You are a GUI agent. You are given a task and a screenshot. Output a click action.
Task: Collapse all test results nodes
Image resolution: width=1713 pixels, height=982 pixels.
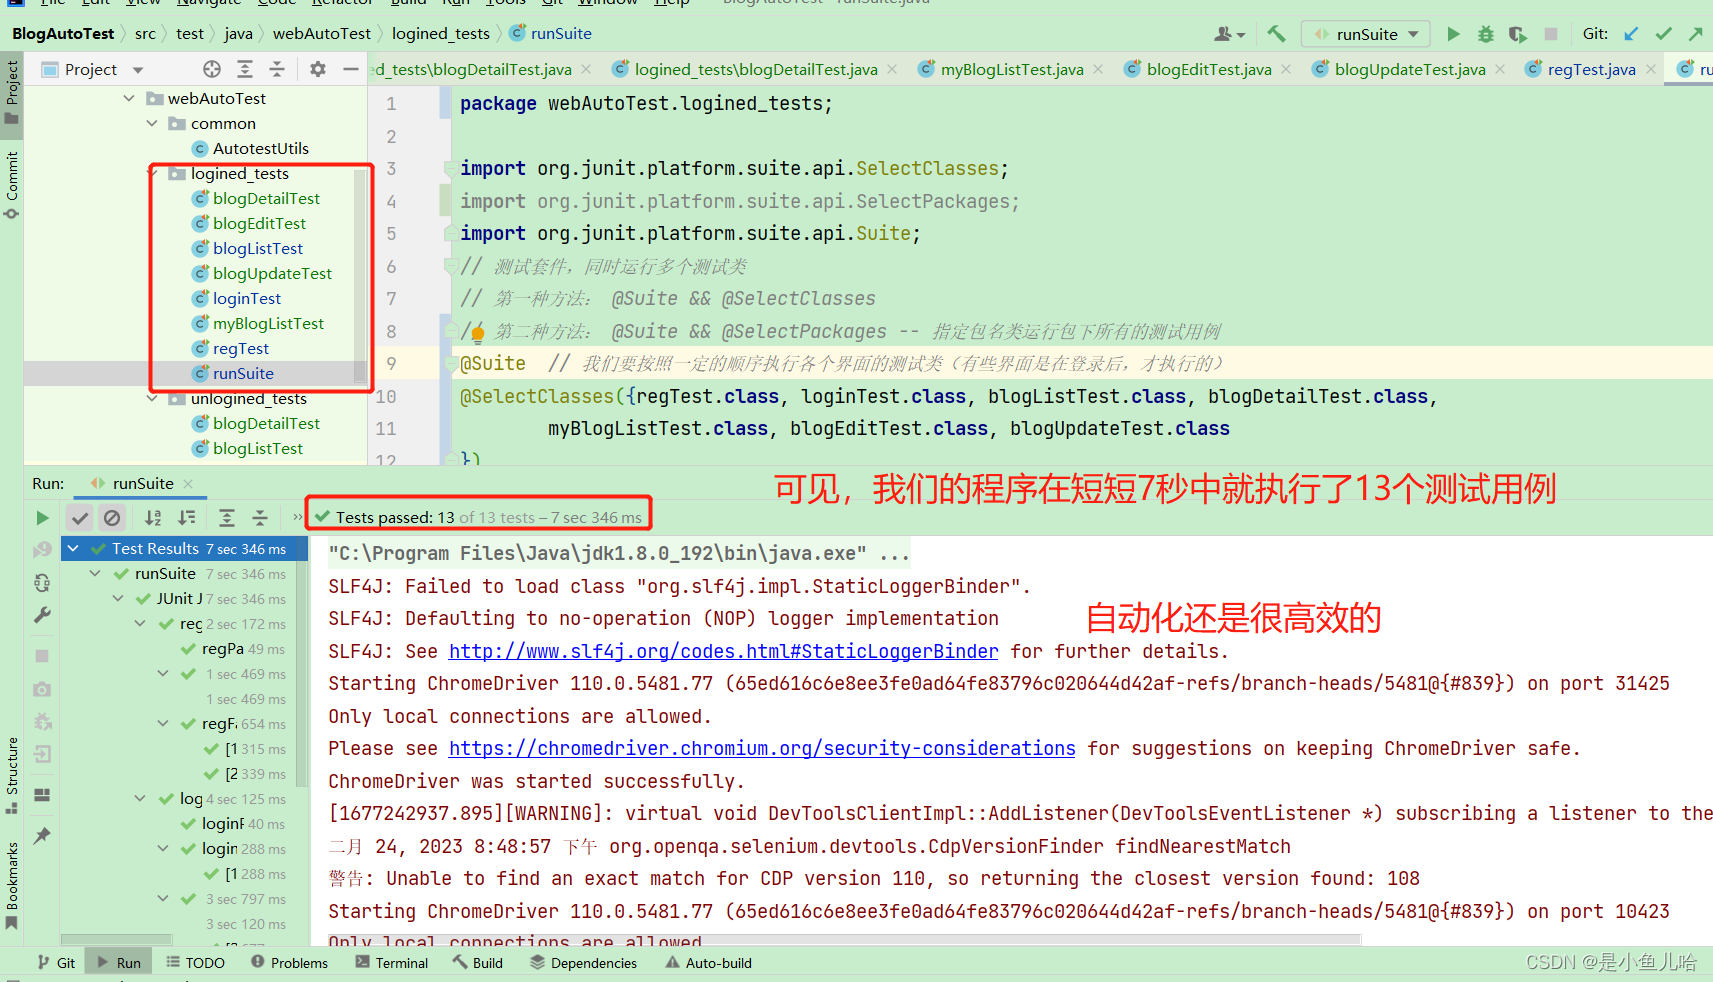coord(260,517)
